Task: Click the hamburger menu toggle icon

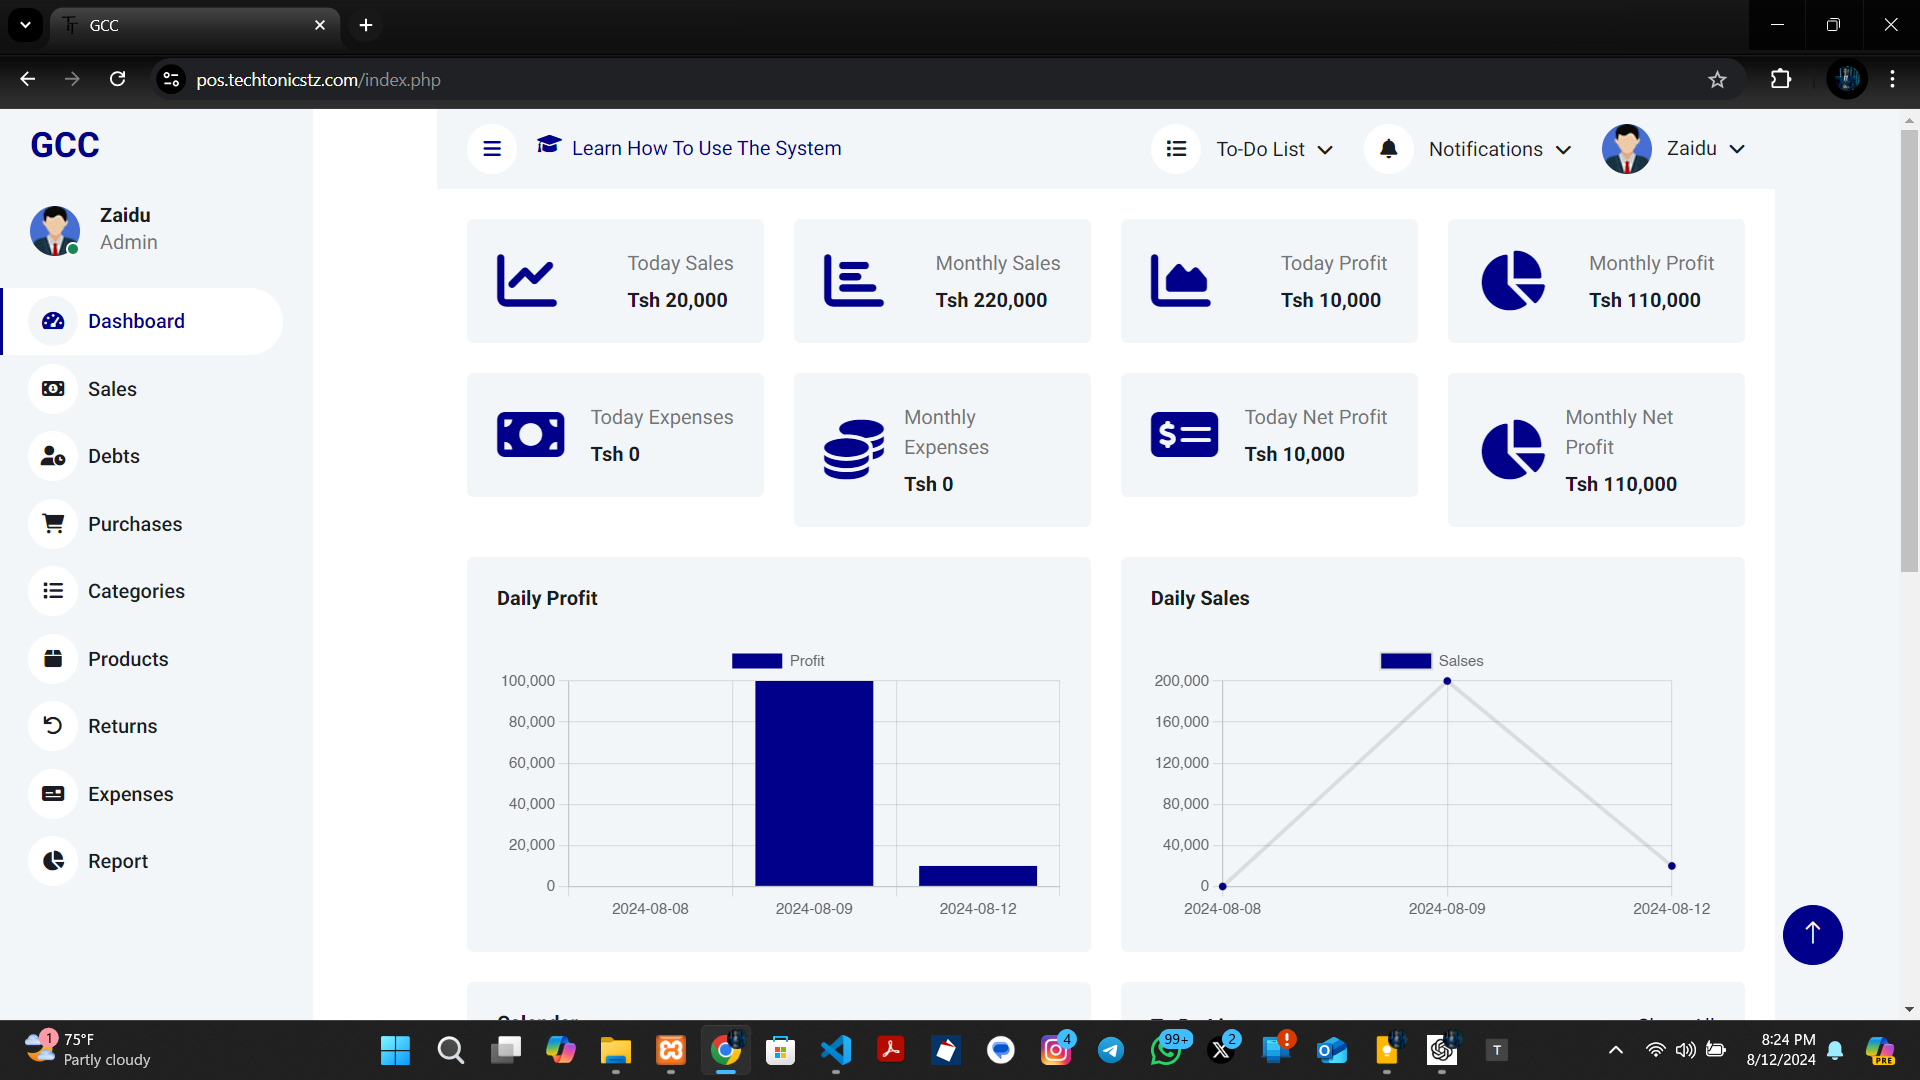Action: [x=491, y=149]
